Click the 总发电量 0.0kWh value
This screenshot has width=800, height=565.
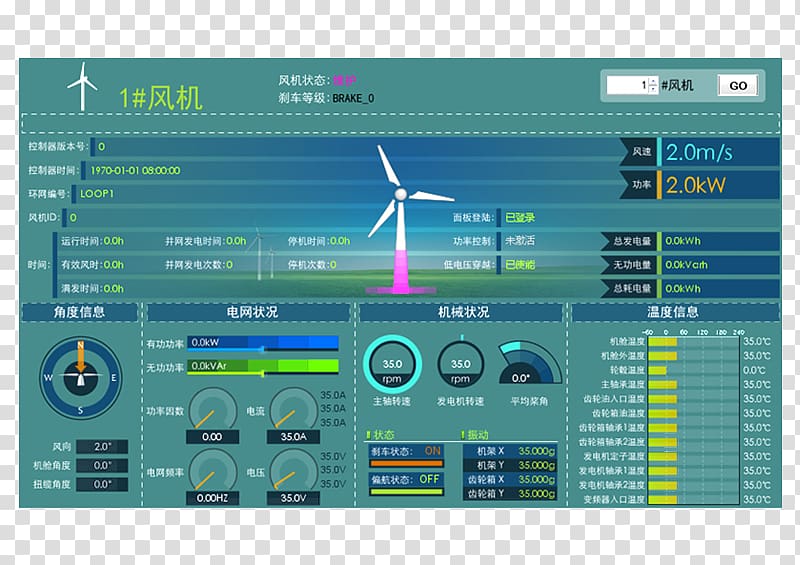point(683,241)
